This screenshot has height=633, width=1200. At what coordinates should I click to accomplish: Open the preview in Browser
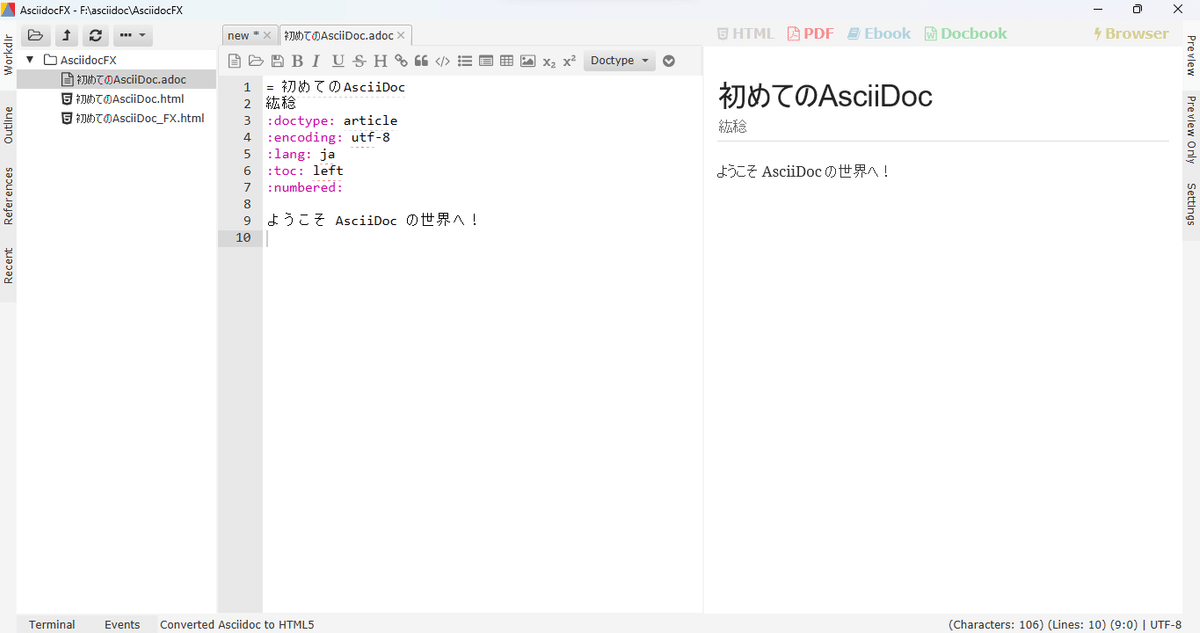point(1131,33)
